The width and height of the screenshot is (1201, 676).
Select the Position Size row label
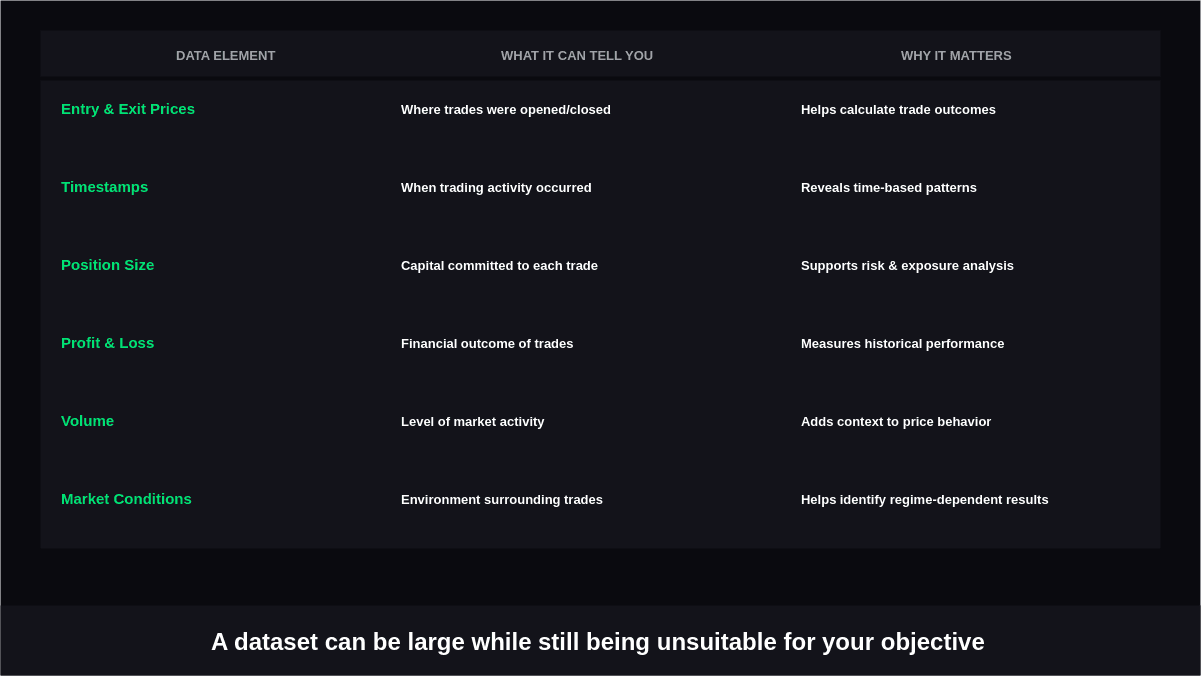coord(108,265)
